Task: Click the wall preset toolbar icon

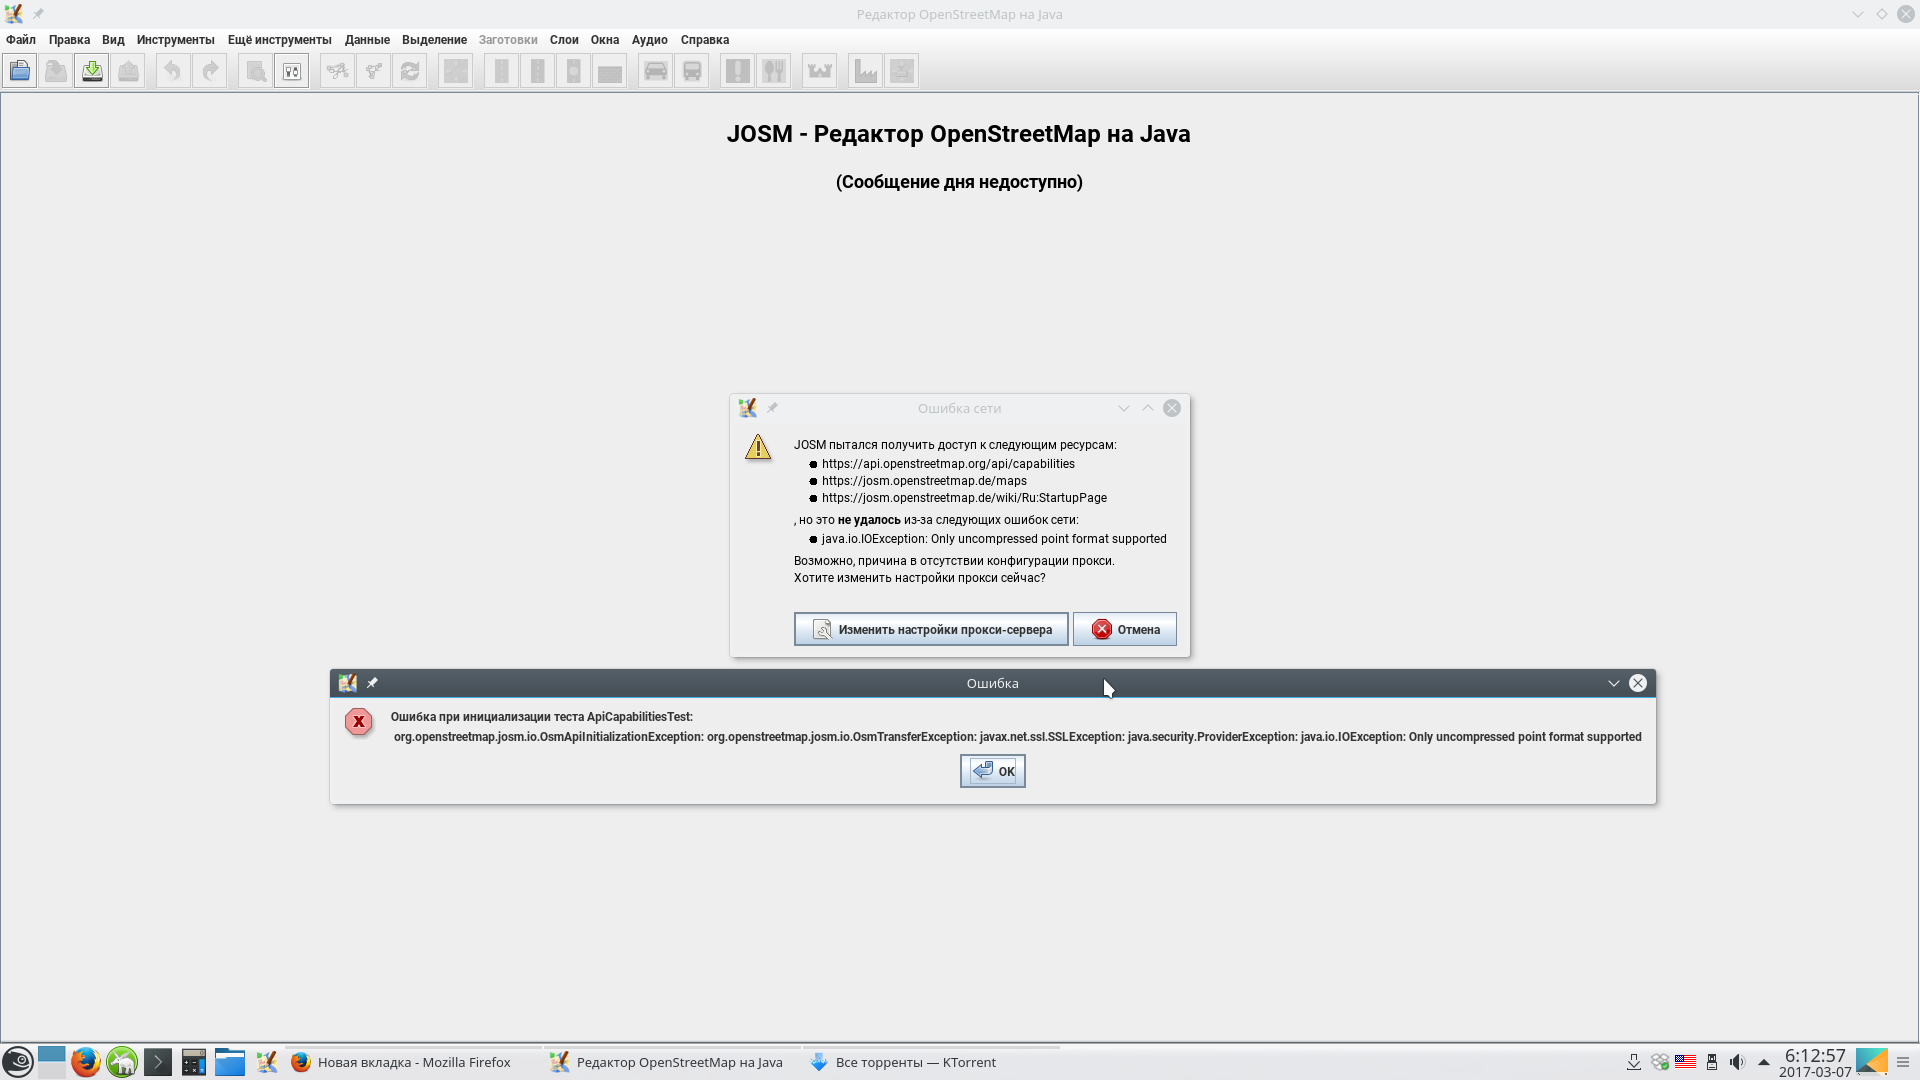Action: tap(610, 71)
